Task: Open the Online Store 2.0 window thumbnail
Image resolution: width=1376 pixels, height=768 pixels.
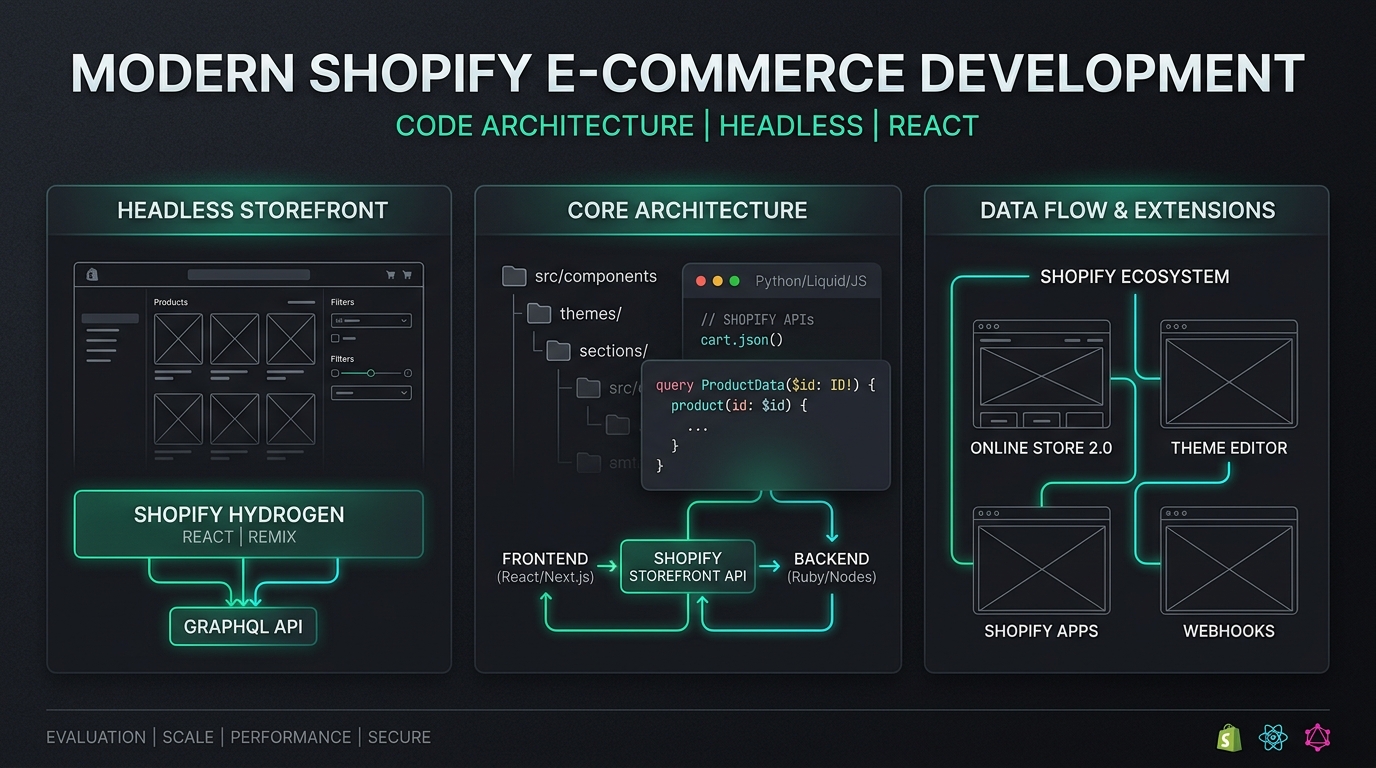Action: (1041, 375)
